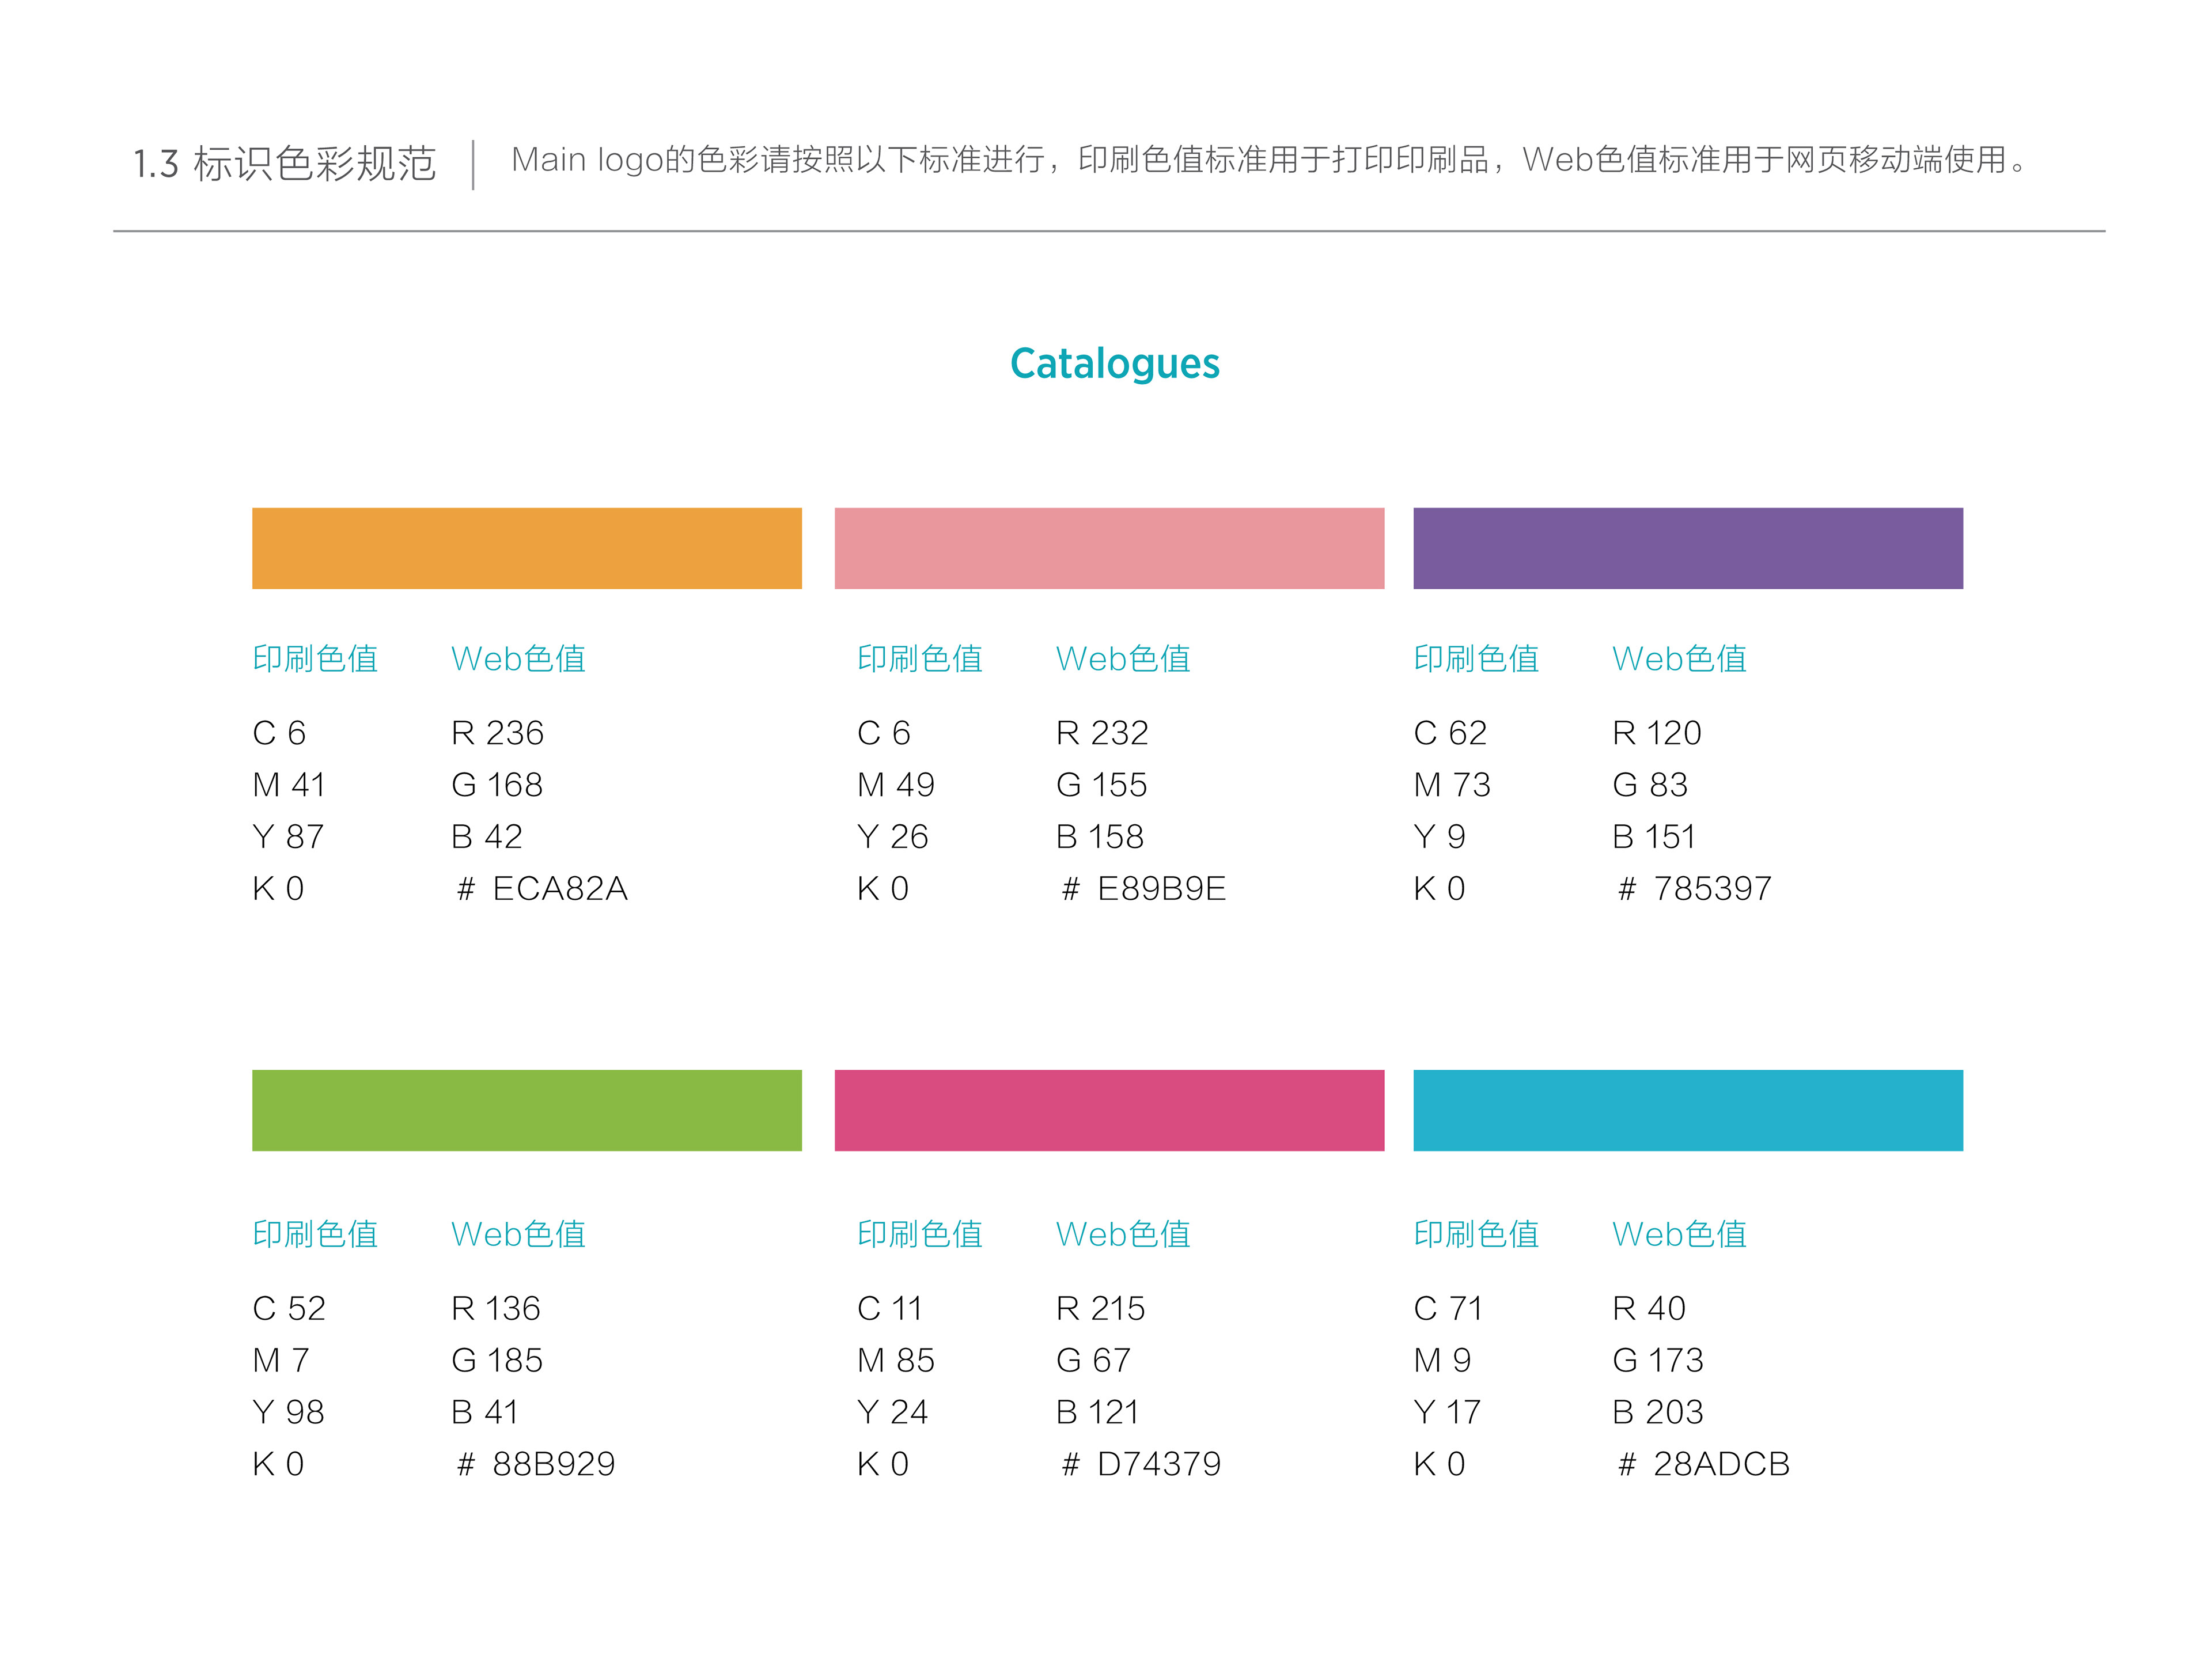
Task: Click the B 203 value
Action: point(1658,1412)
